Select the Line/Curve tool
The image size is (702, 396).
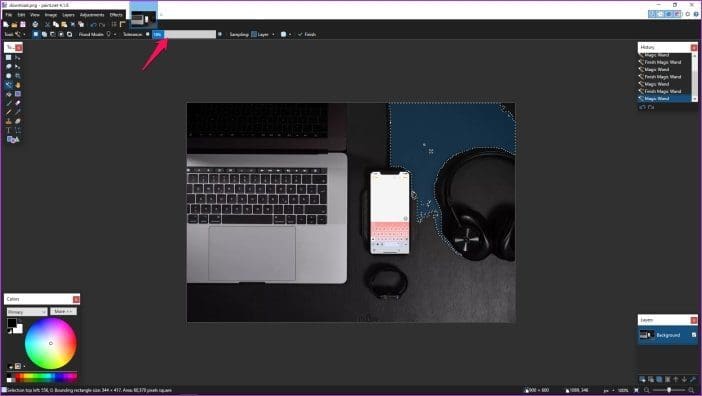[x=17, y=130]
